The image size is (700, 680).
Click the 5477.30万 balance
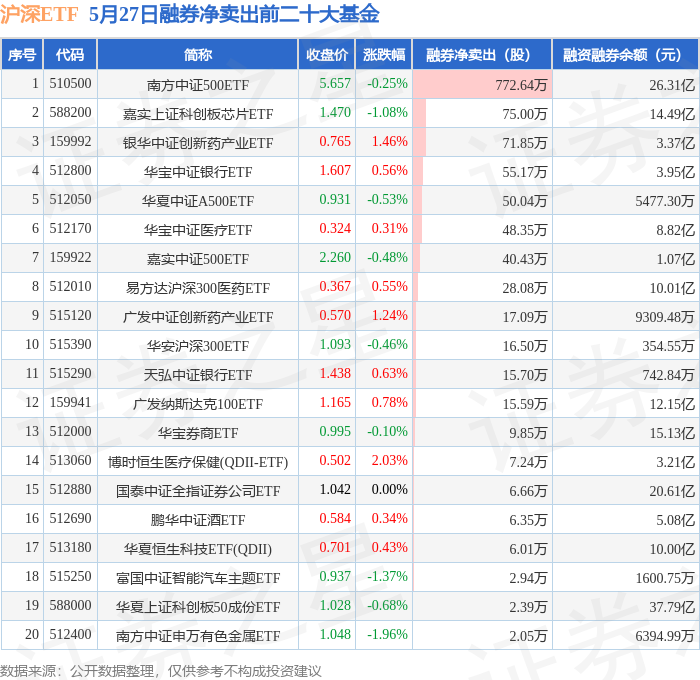click(x=665, y=201)
